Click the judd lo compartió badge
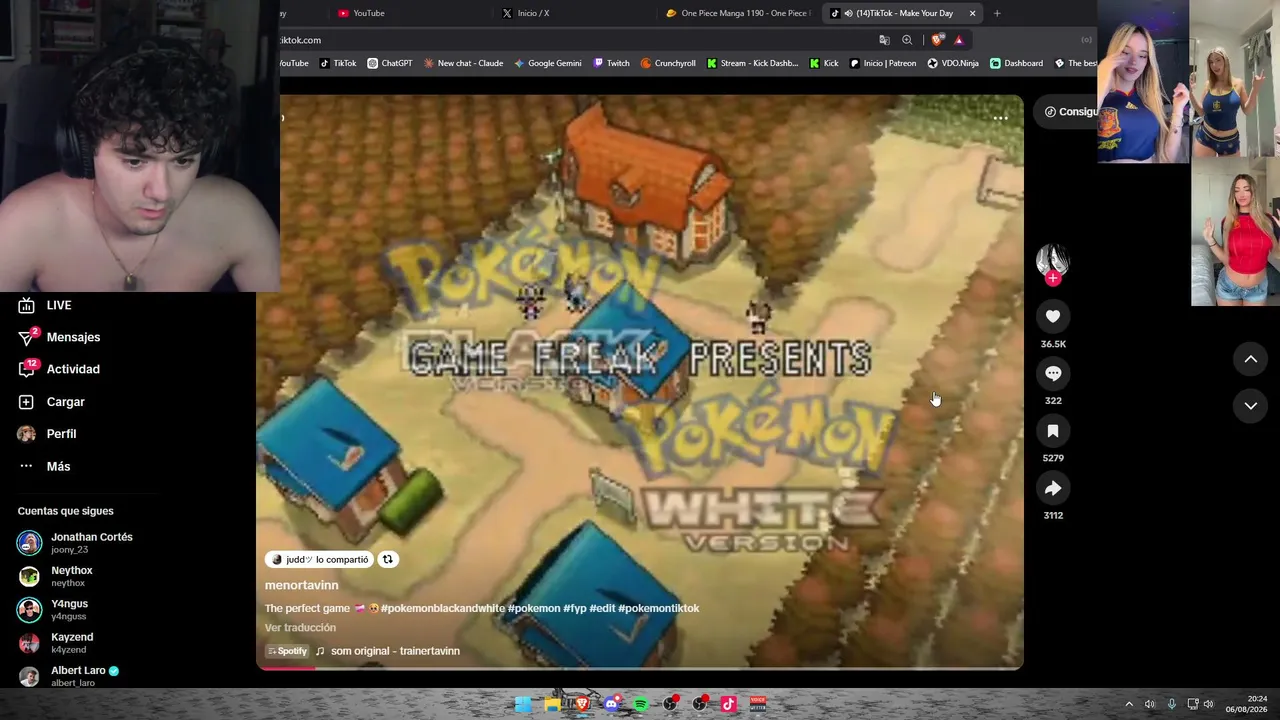Screen dimensions: 1280x720 (320, 560)
